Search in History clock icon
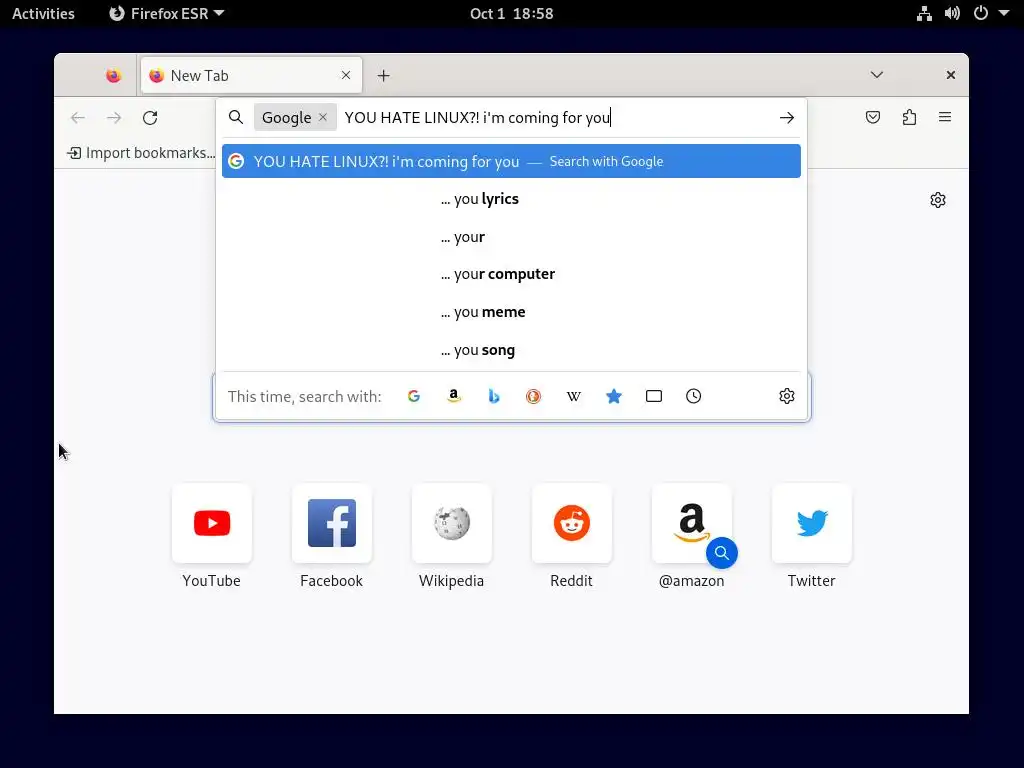This screenshot has width=1024, height=768. pyautogui.click(x=694, y=396)
